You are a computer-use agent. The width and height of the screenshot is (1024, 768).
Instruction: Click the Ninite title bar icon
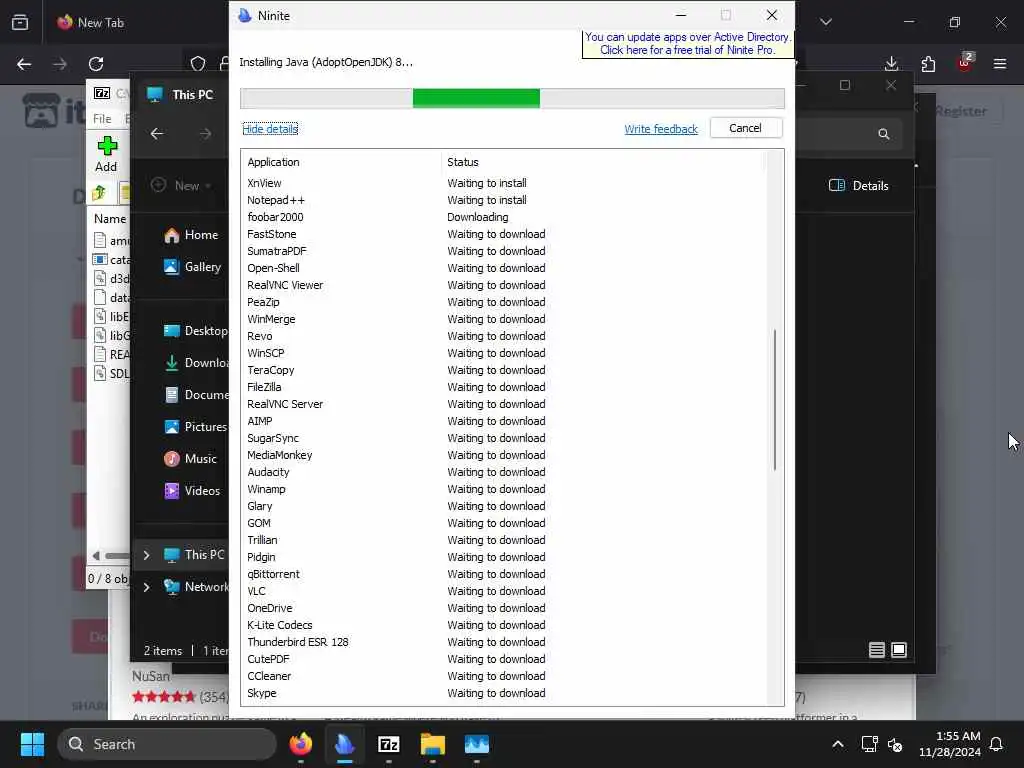[x=245, y=15]
